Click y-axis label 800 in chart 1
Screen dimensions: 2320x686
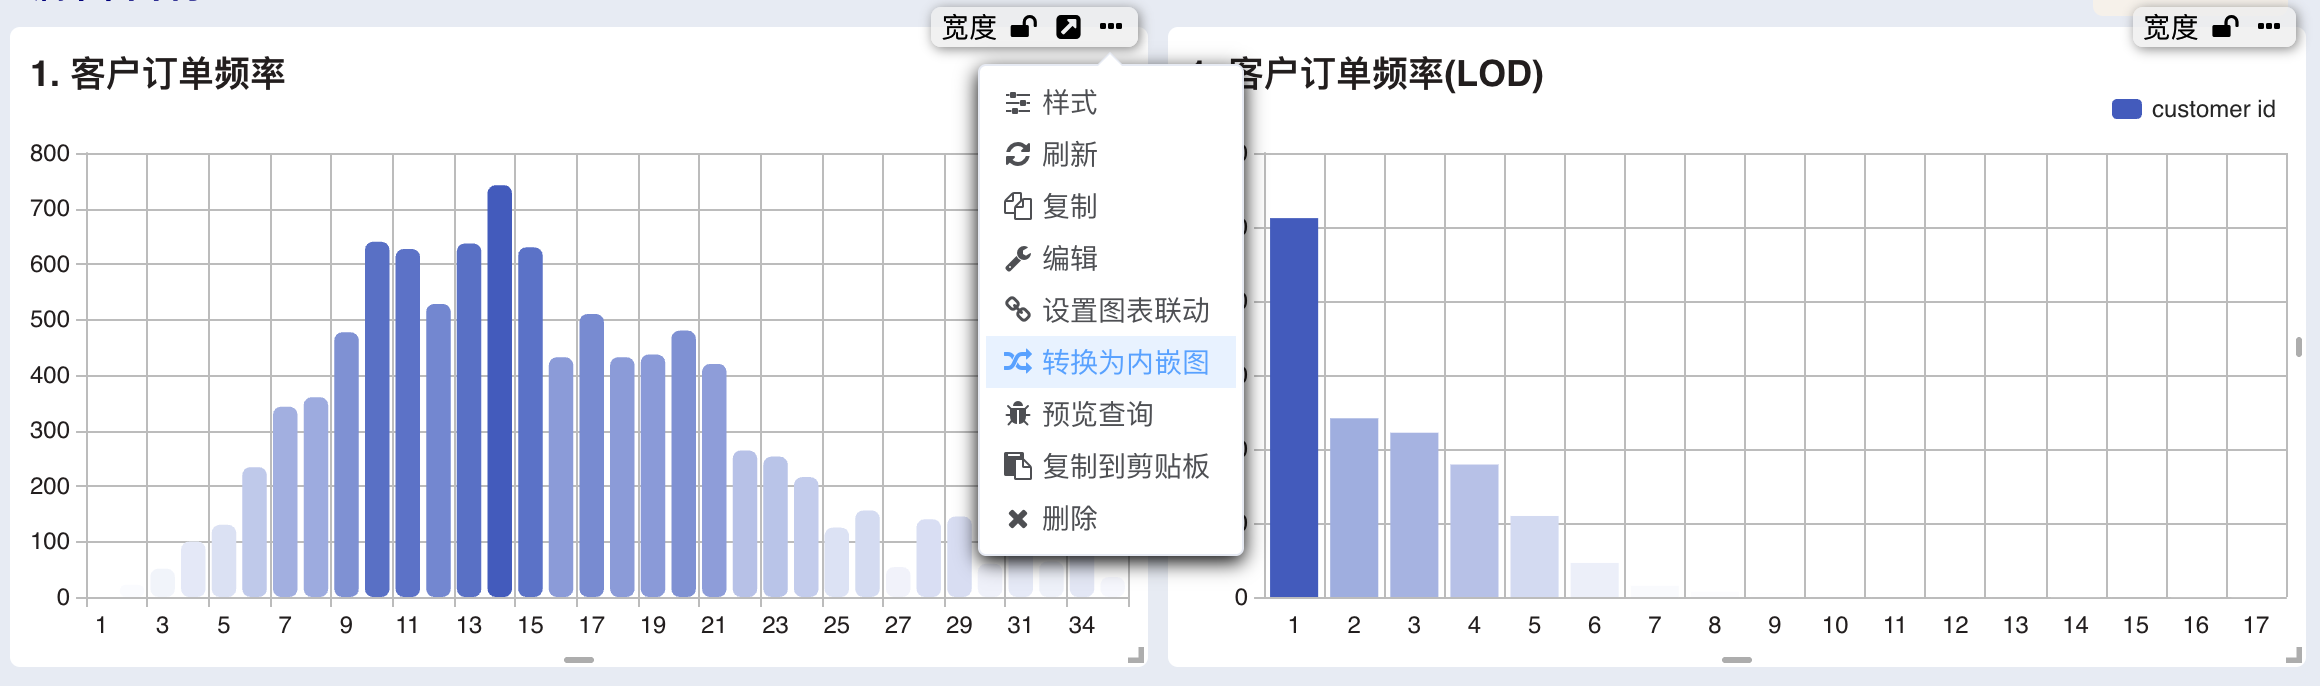(50, 153)
